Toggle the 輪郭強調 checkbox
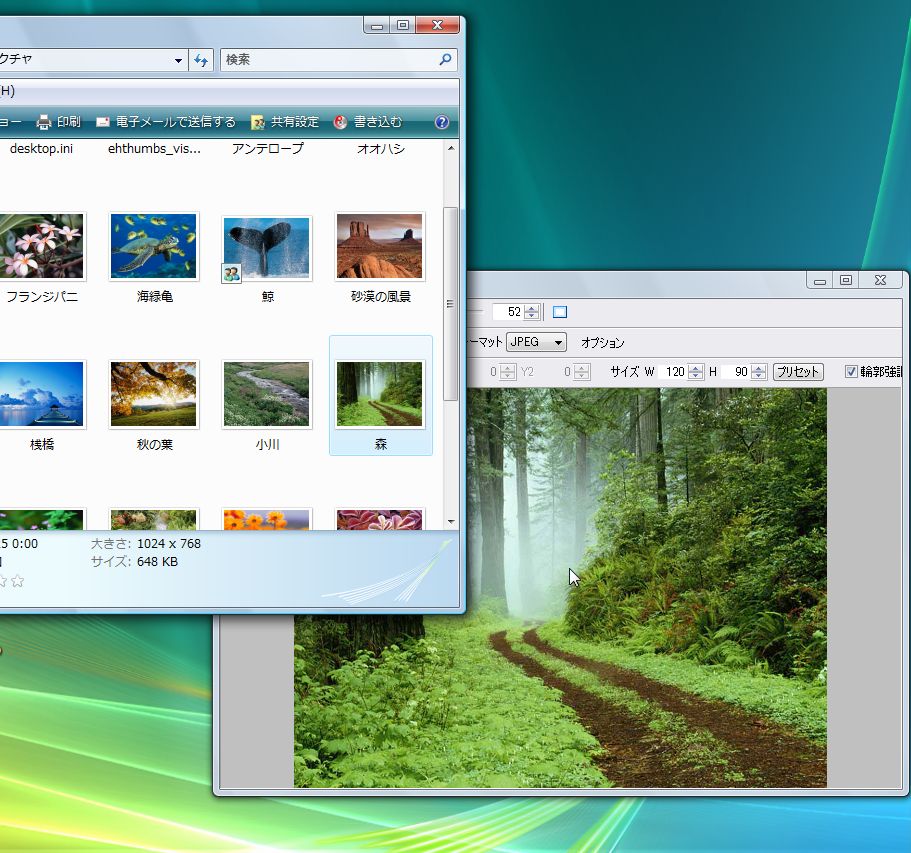This screenshot has height=853, width=911. pyautogui.click(x=851, y=371)
